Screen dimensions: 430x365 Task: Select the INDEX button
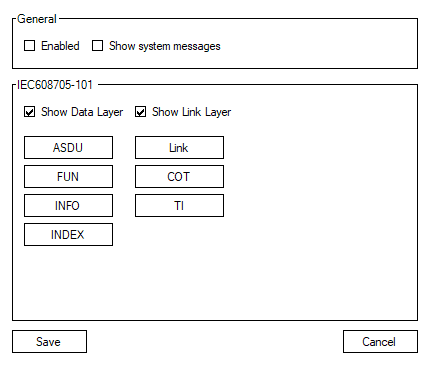pyautogui.click(x=68, y=234)
